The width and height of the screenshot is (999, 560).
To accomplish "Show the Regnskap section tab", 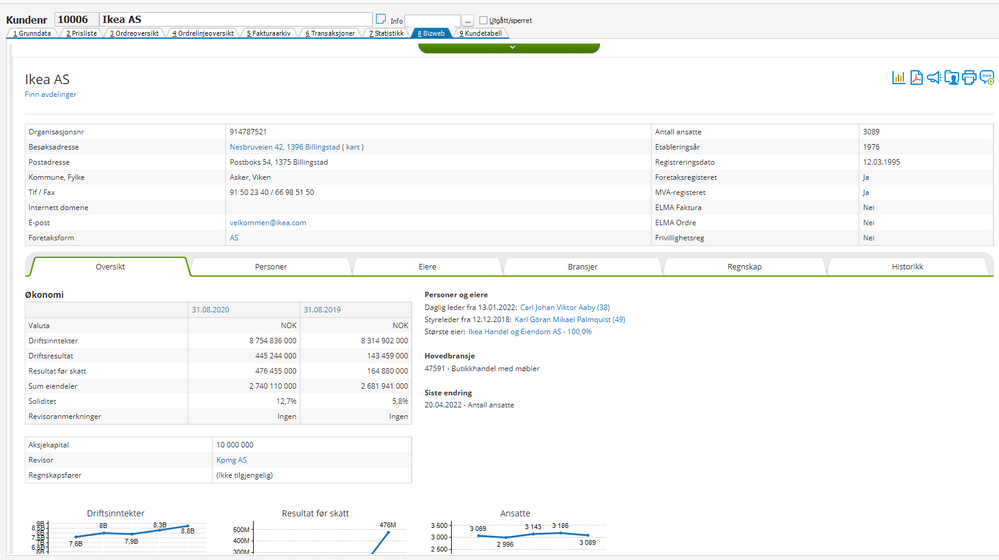I will 744,267.
